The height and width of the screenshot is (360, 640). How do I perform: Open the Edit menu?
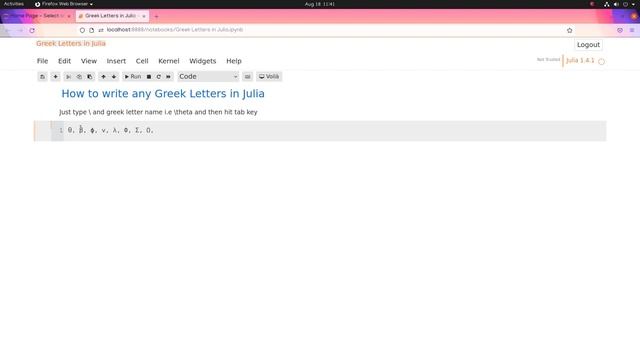click(x=64, y=61)
